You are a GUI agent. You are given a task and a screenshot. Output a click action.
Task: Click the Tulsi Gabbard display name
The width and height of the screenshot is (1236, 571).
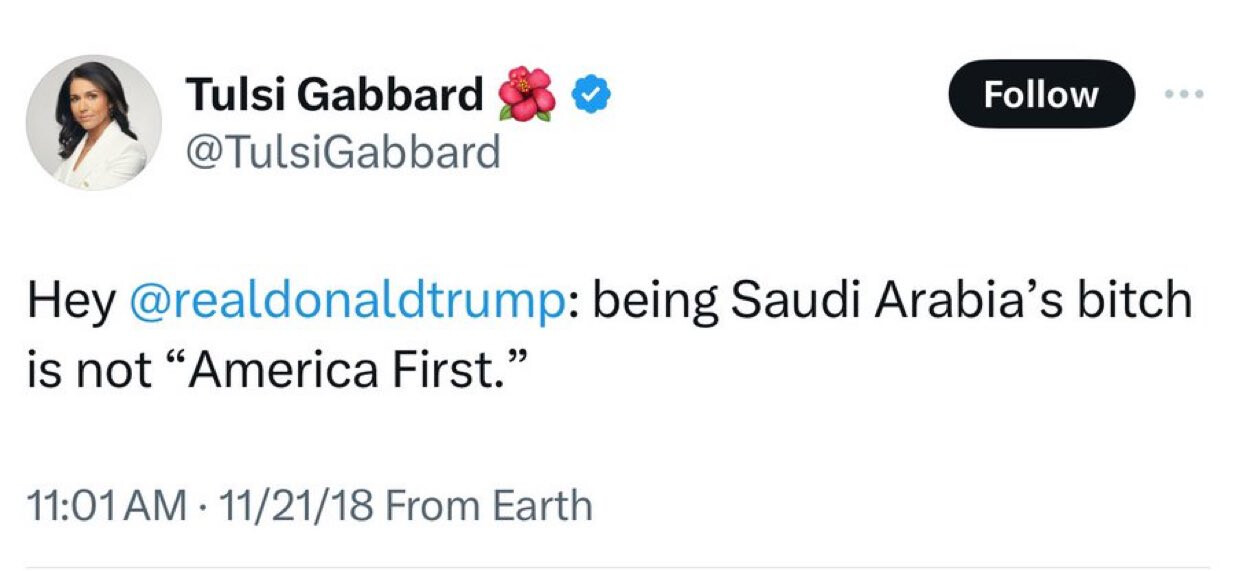coord(335,95)
